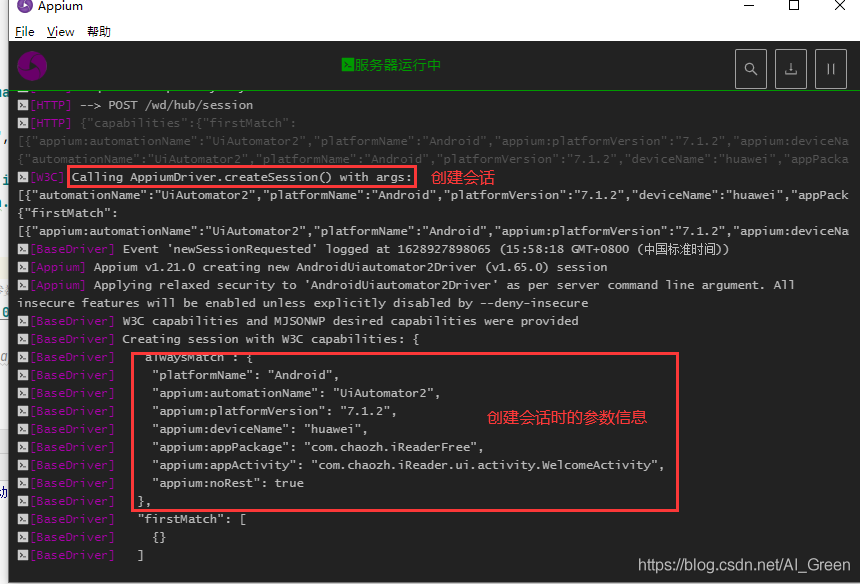Click log icon before the W3C line
The width and height of the screenshot is (860, 584).
22,177
